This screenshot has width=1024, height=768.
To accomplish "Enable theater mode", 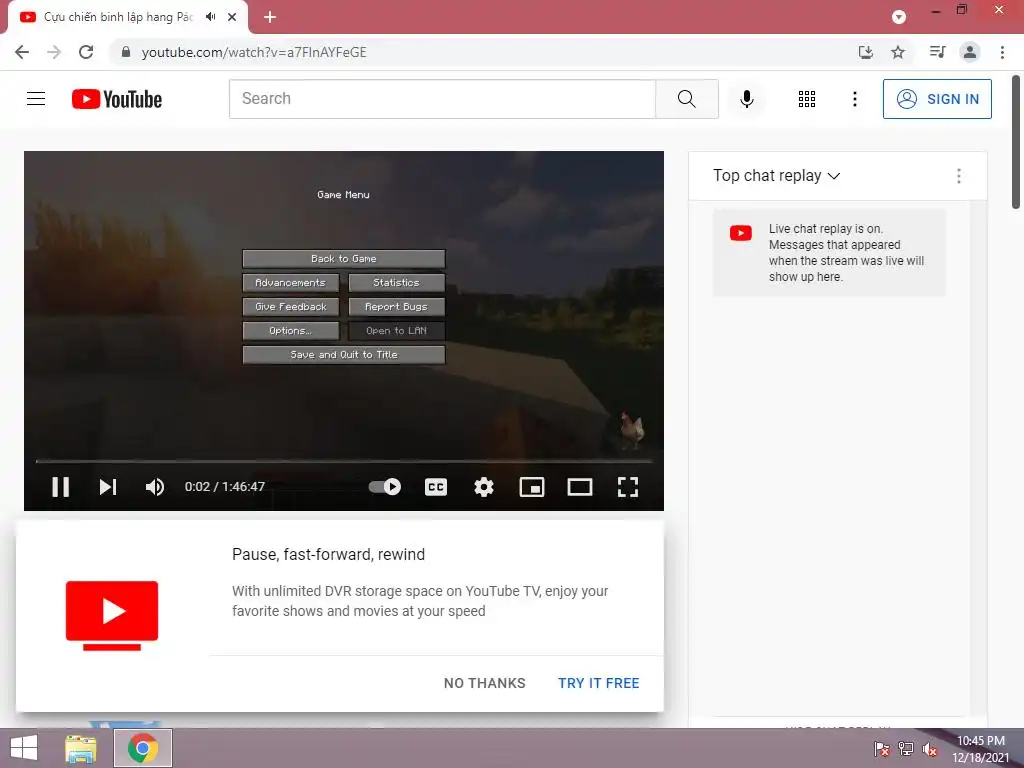I will pyautogui.click(x=580, y=487).
